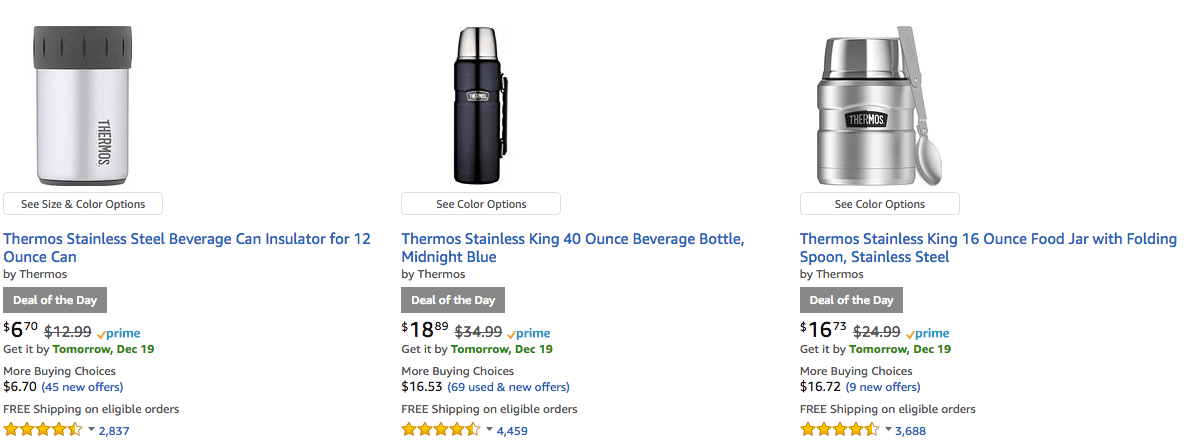Expand rating dropdown arrow beside 2,837 reviews
The height and width of the screenshot is (444, 1186).
[x=92, y=430]
